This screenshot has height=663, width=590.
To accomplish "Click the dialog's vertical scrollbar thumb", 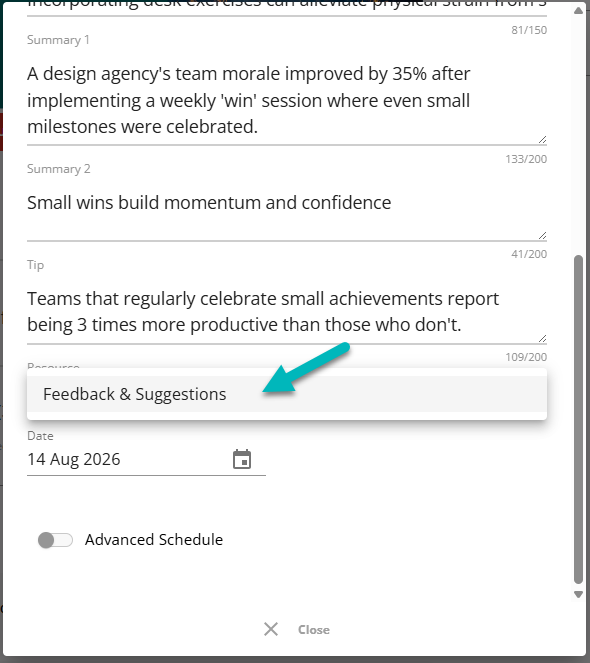I will [579, 419].
